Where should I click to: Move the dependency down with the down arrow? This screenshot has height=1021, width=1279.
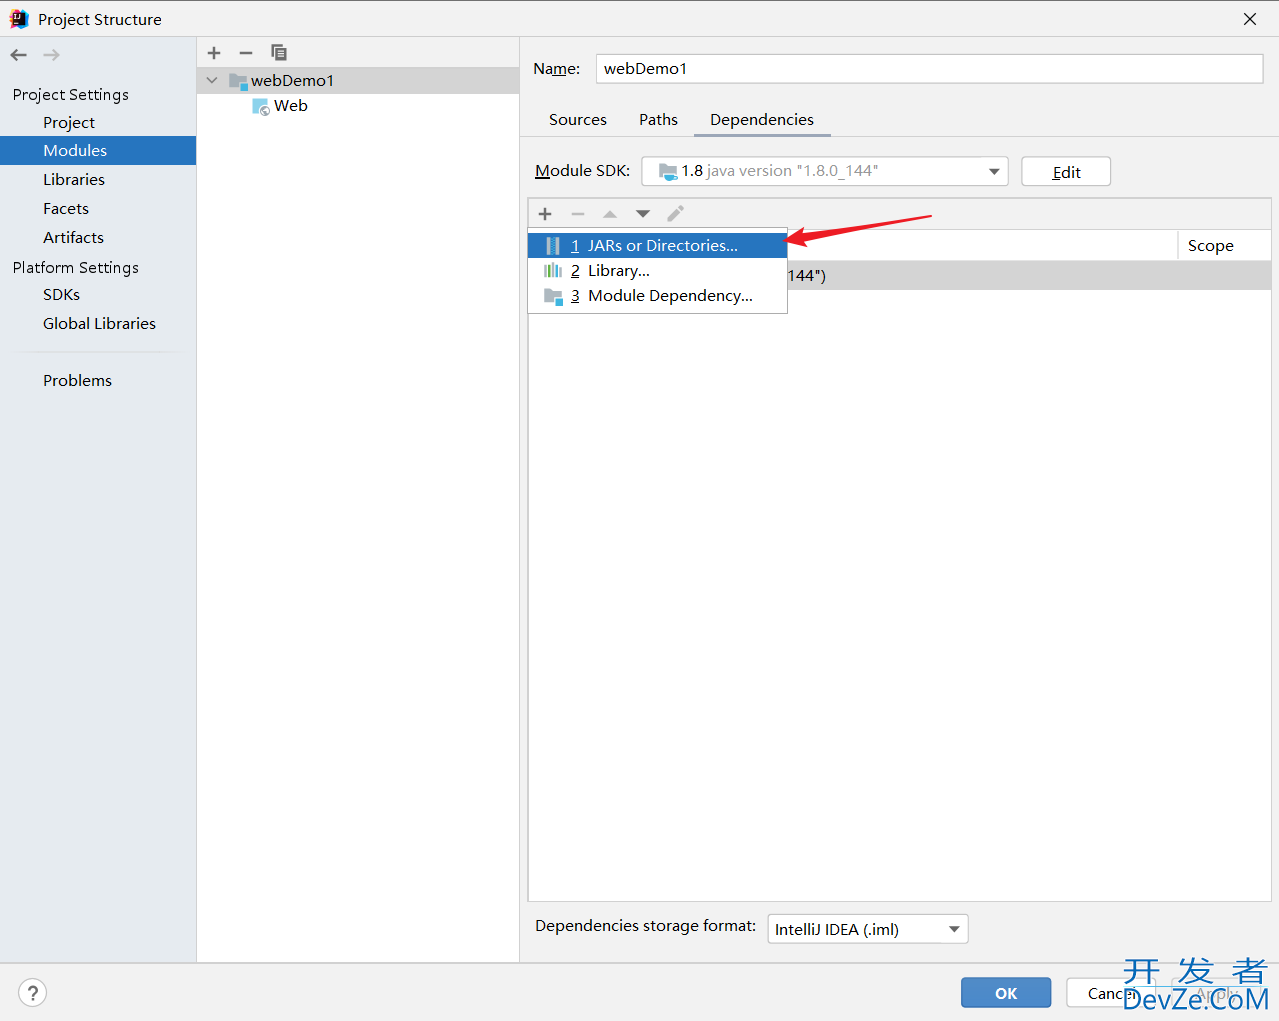[x=643, y=214]
